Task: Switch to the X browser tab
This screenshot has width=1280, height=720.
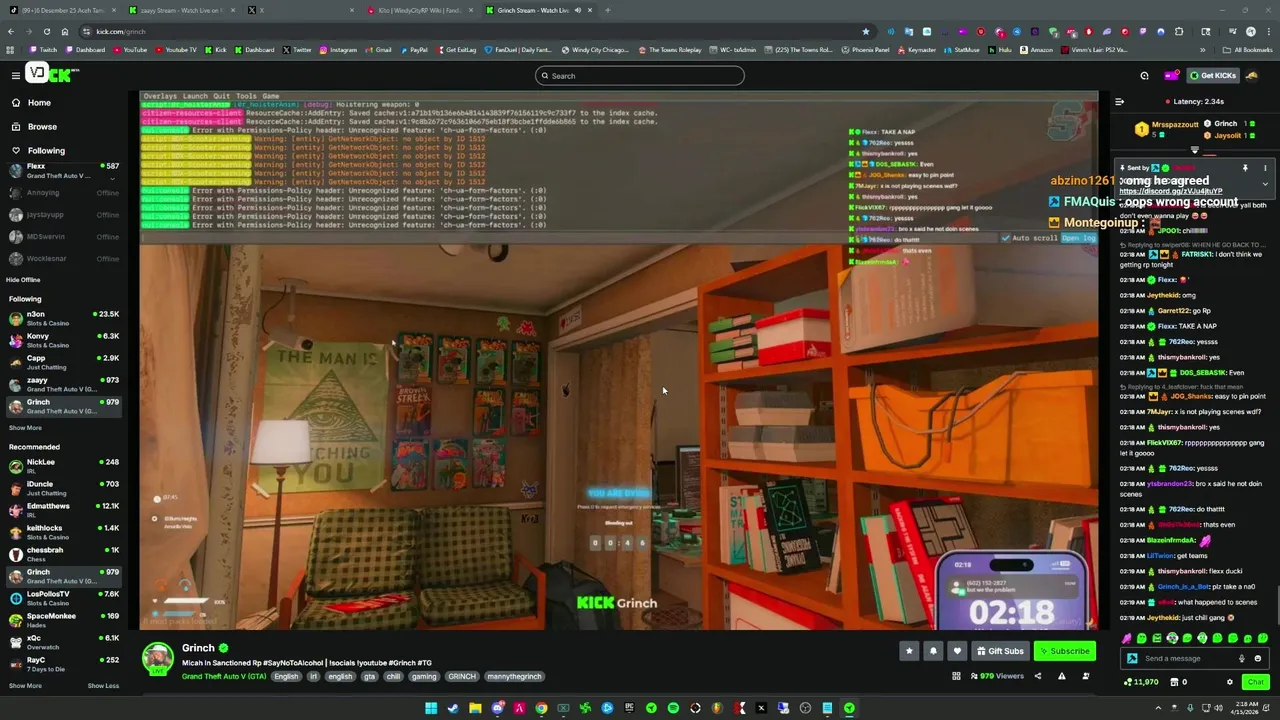Action: click(300, 10)
